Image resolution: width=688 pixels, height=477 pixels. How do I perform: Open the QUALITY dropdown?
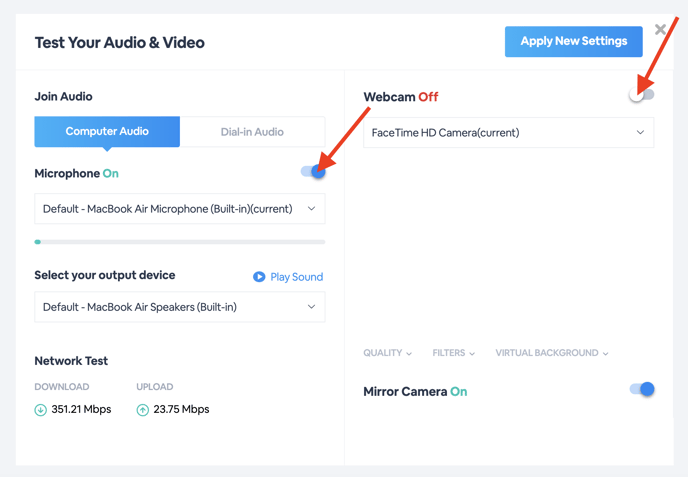click(387, 353)
